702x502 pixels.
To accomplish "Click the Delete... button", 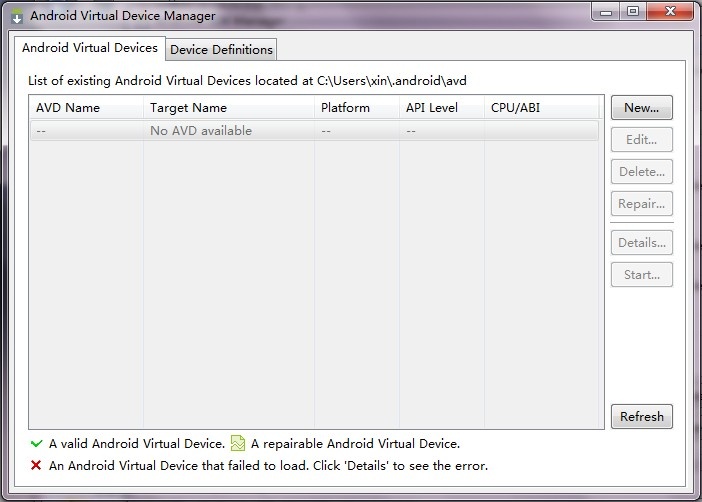I will [641, 171].
